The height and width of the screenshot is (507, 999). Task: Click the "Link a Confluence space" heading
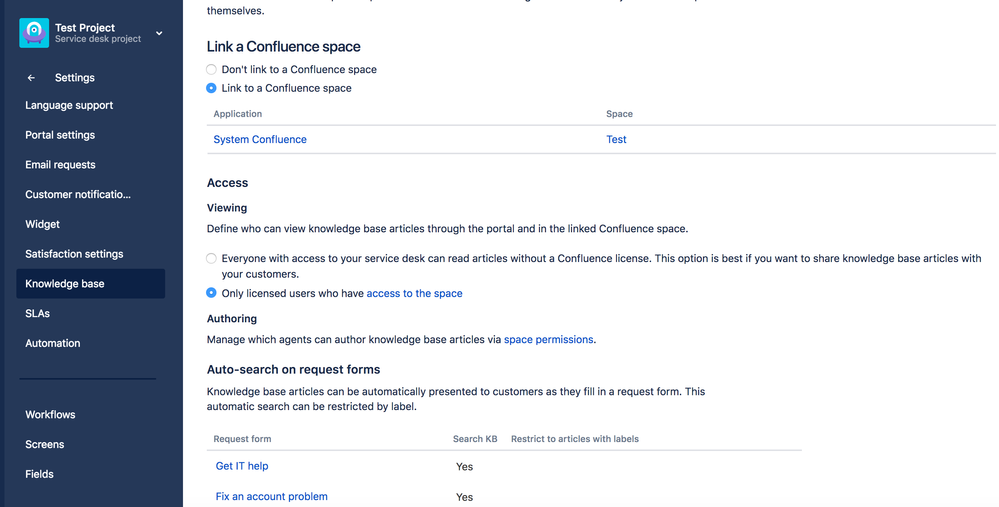pyautogui.click(x=284, y=46)
